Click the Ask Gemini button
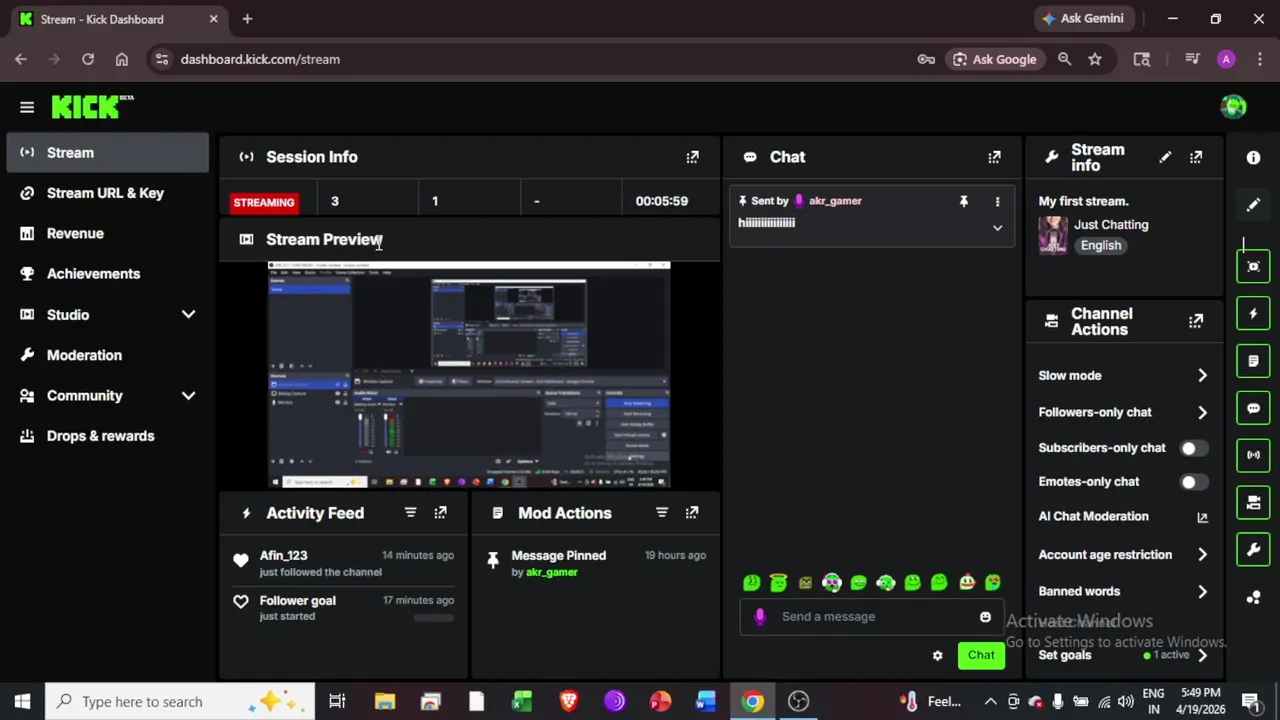 [1084, 18]
